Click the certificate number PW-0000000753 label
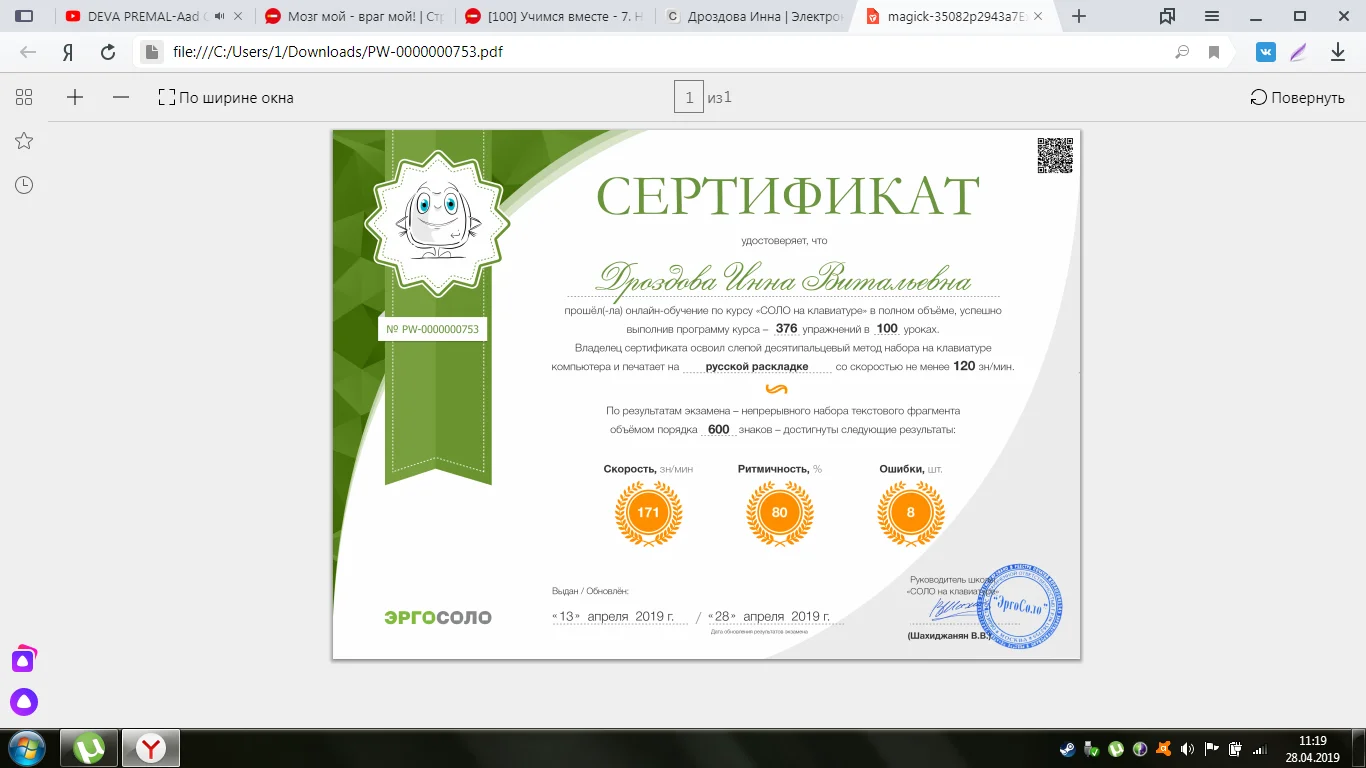 point(433,329)
